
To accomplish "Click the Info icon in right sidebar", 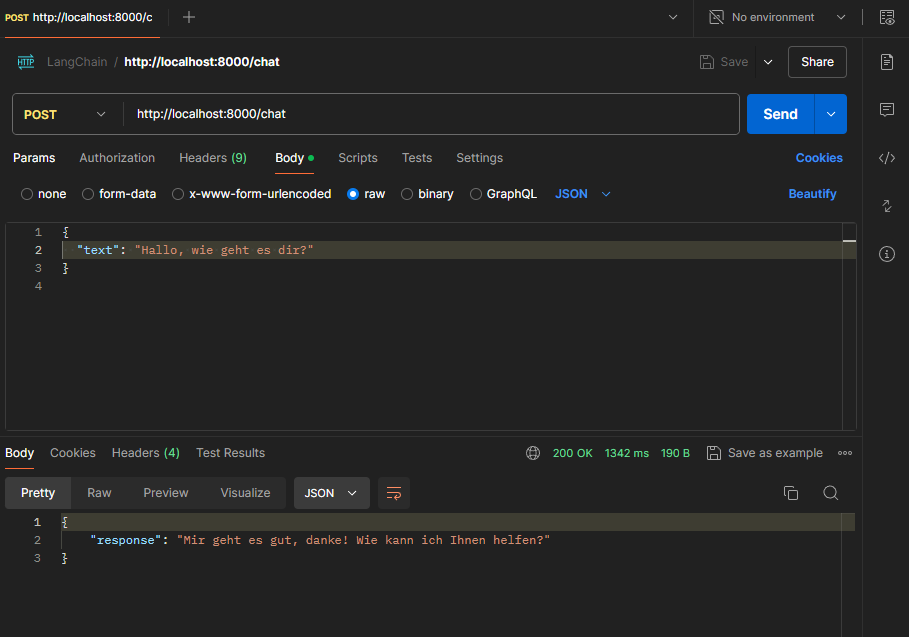I will tap(886, 254).
